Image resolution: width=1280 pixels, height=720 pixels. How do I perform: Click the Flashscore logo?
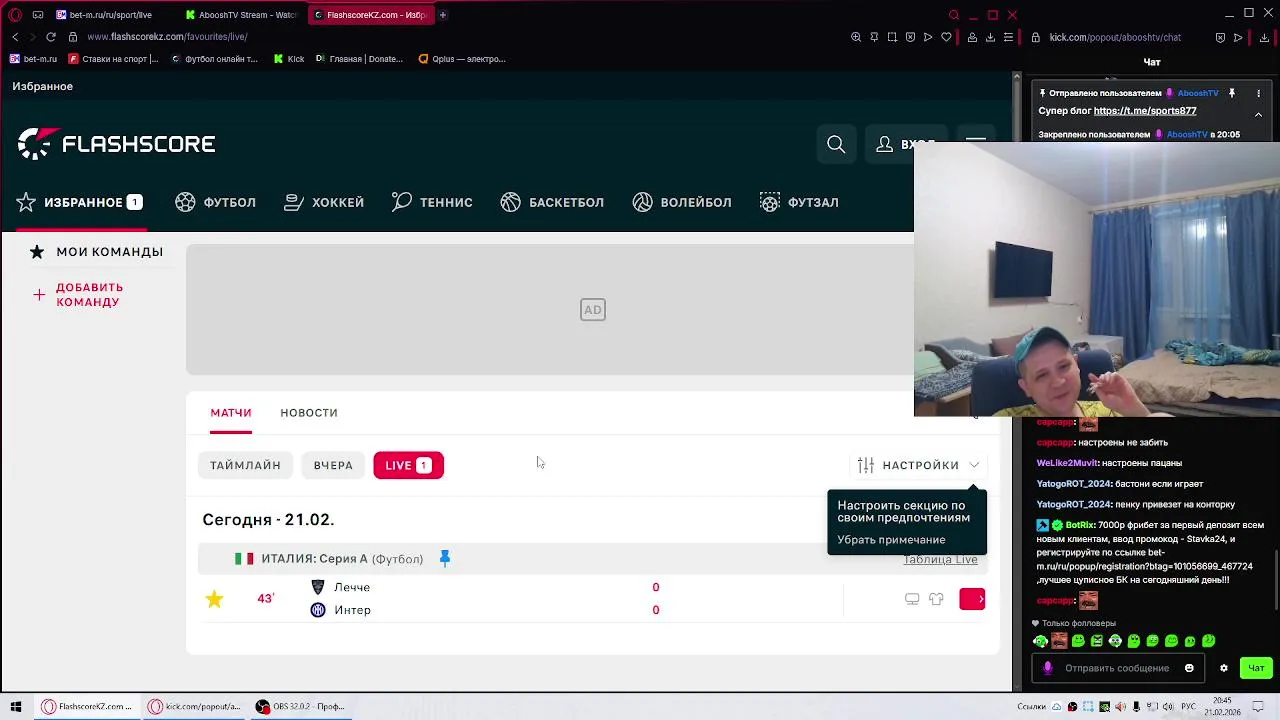pos(116,144)
